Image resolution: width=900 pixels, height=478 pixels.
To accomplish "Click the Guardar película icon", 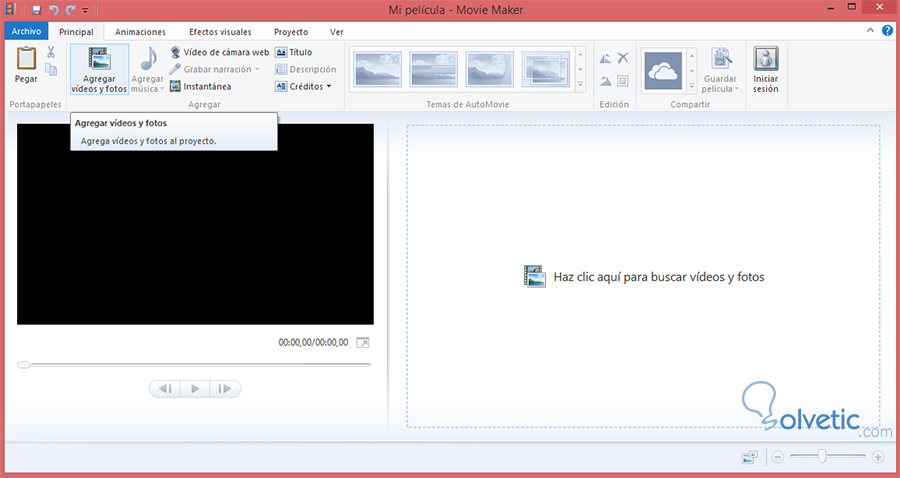I will pyautogui.click(x=720, y=59).
